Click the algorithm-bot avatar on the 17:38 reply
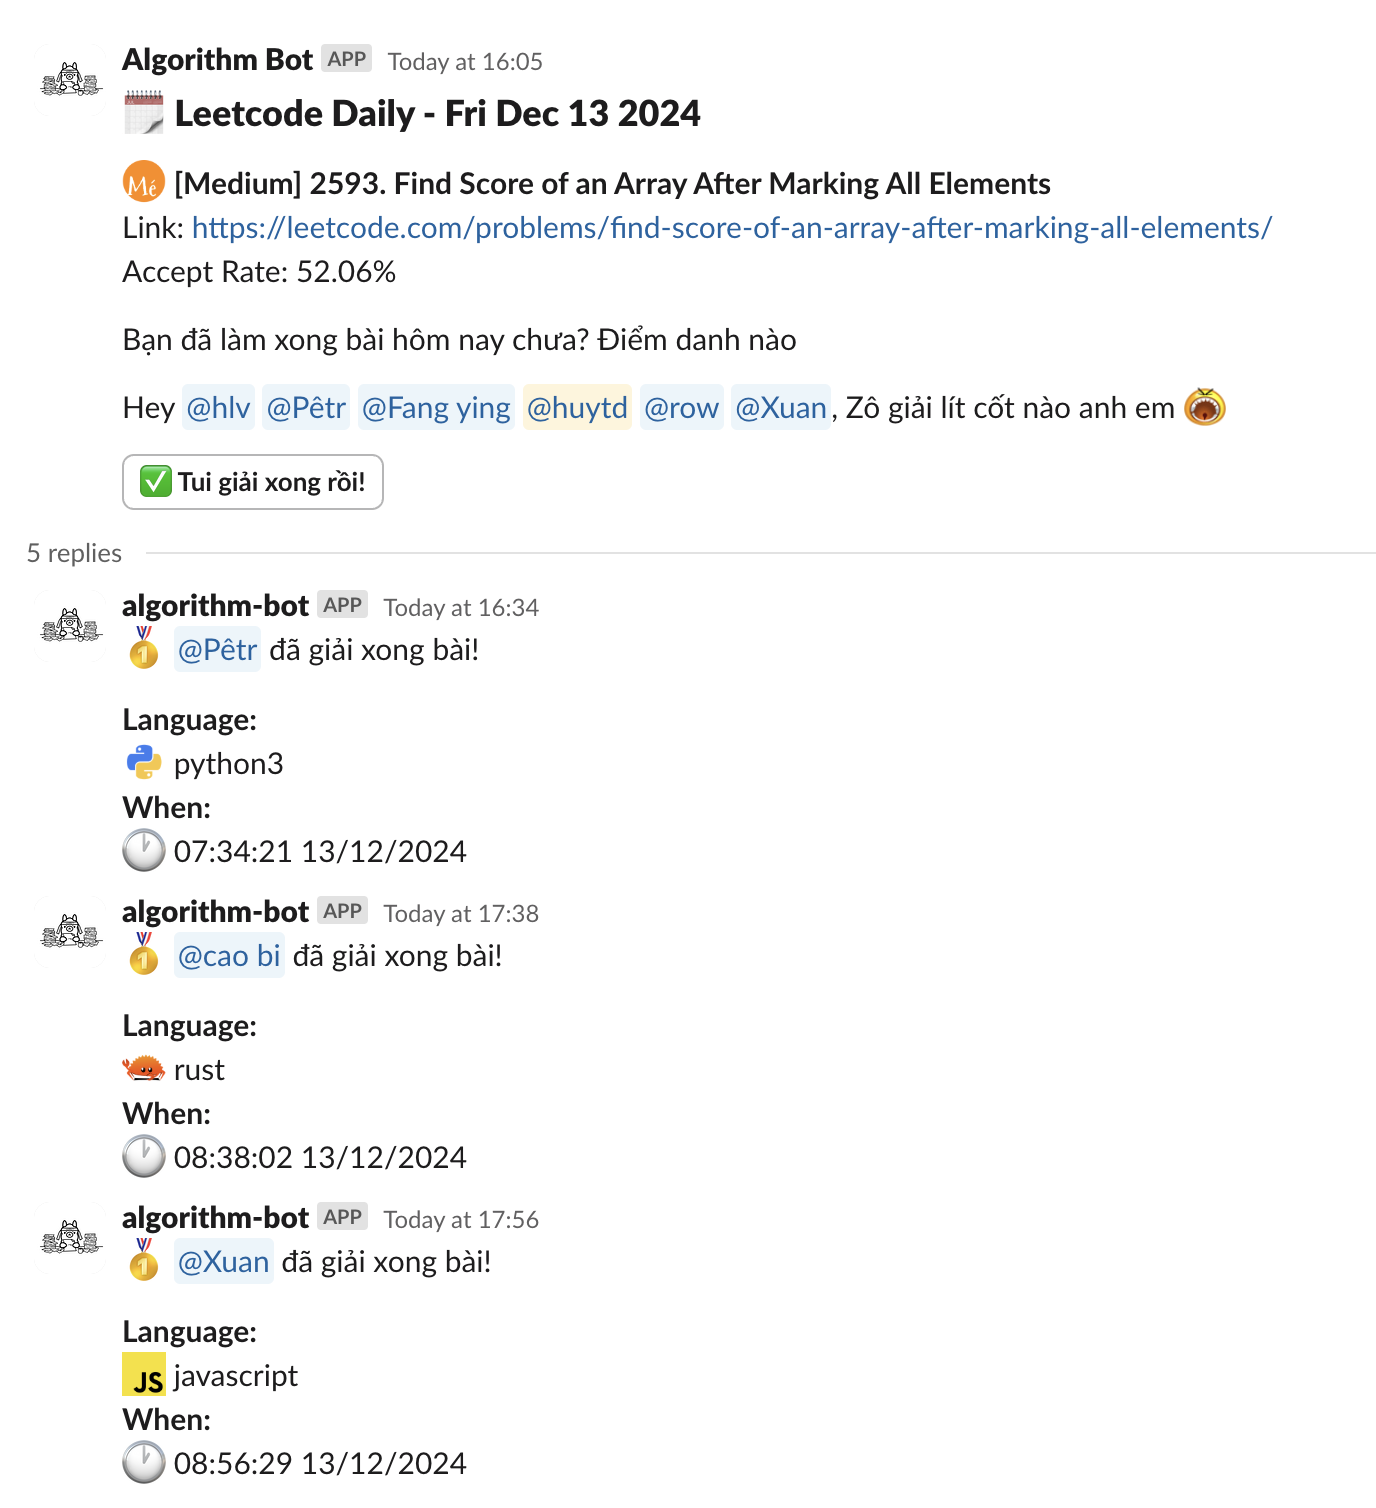This screenshot has height=1508, width=1376. coord(71,932)
